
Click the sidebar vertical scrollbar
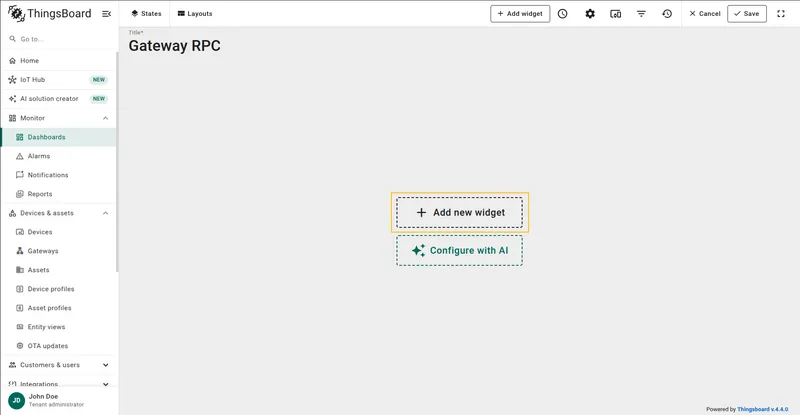[x=117, y=162]
